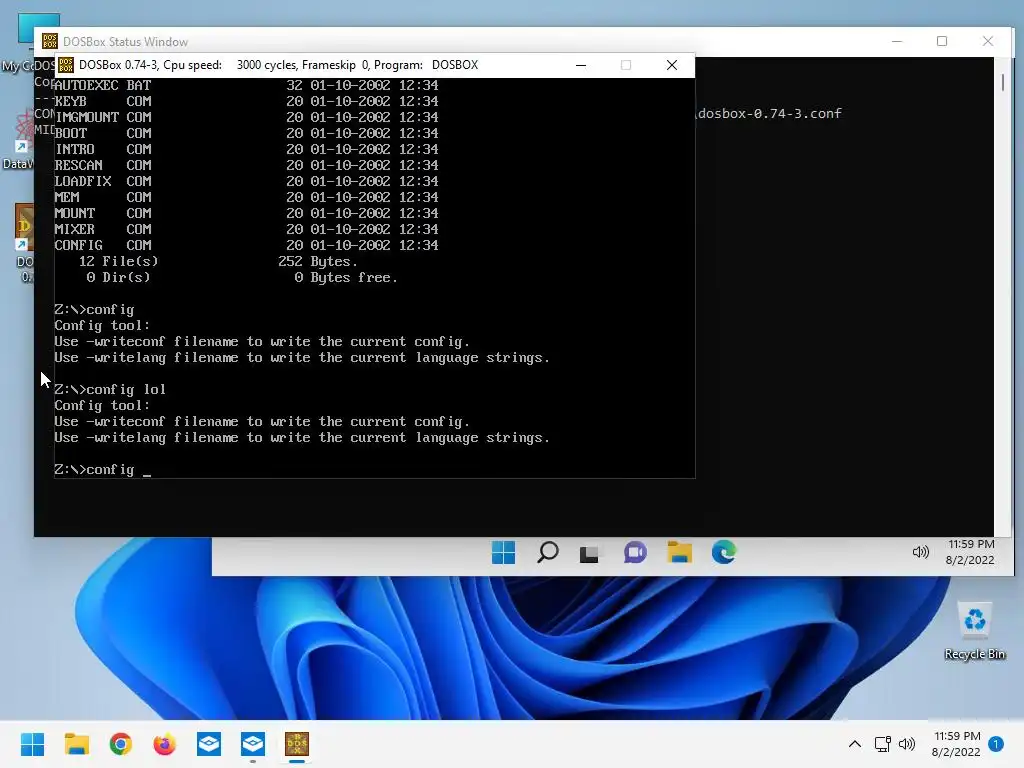Click the MEM COM file row

coord(246,197)
